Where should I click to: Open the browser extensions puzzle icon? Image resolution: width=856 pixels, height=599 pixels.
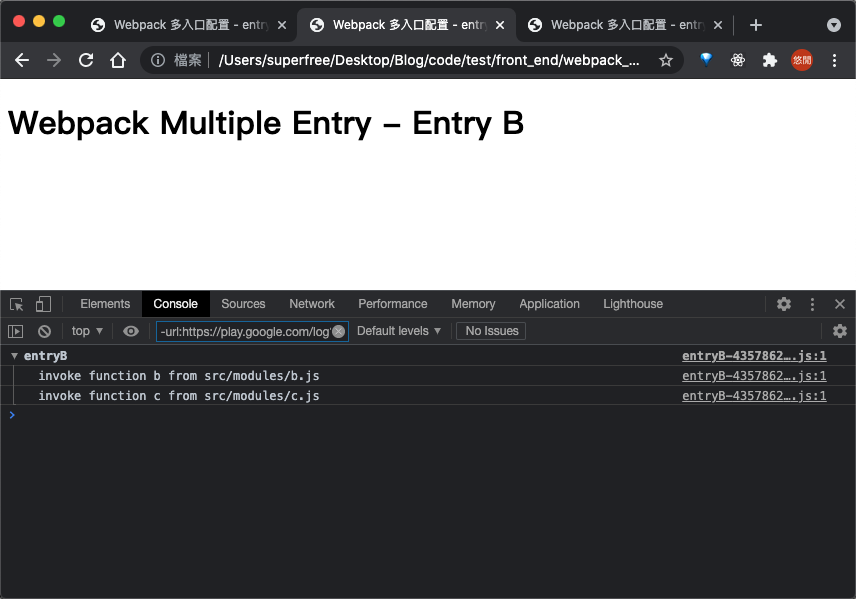[770, 60]
